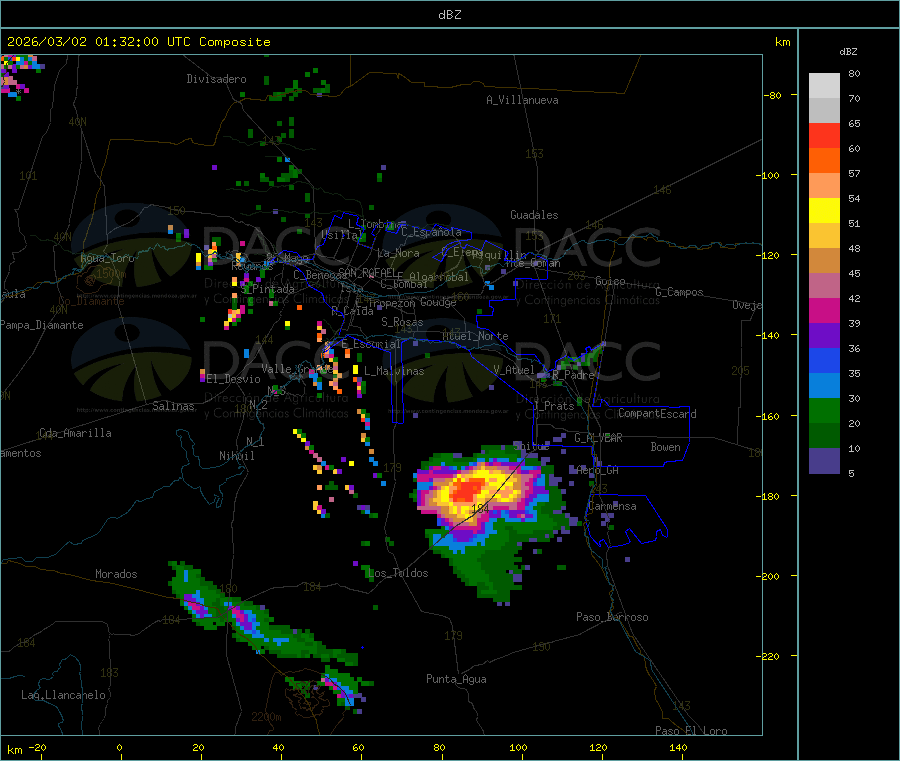
Task: Click the 57 dBZ orange legend swatch
Action: click(824, 161)
